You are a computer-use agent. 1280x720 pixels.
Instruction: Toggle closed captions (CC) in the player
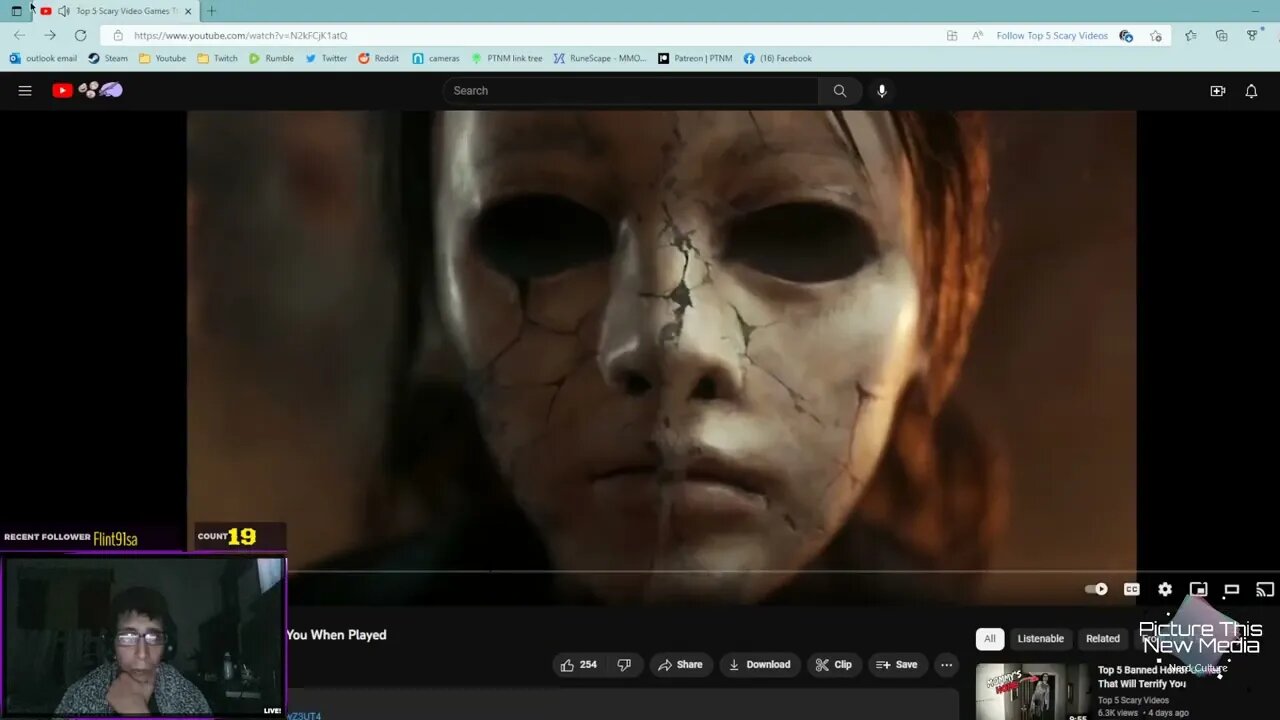click(x=1131, y=589)
